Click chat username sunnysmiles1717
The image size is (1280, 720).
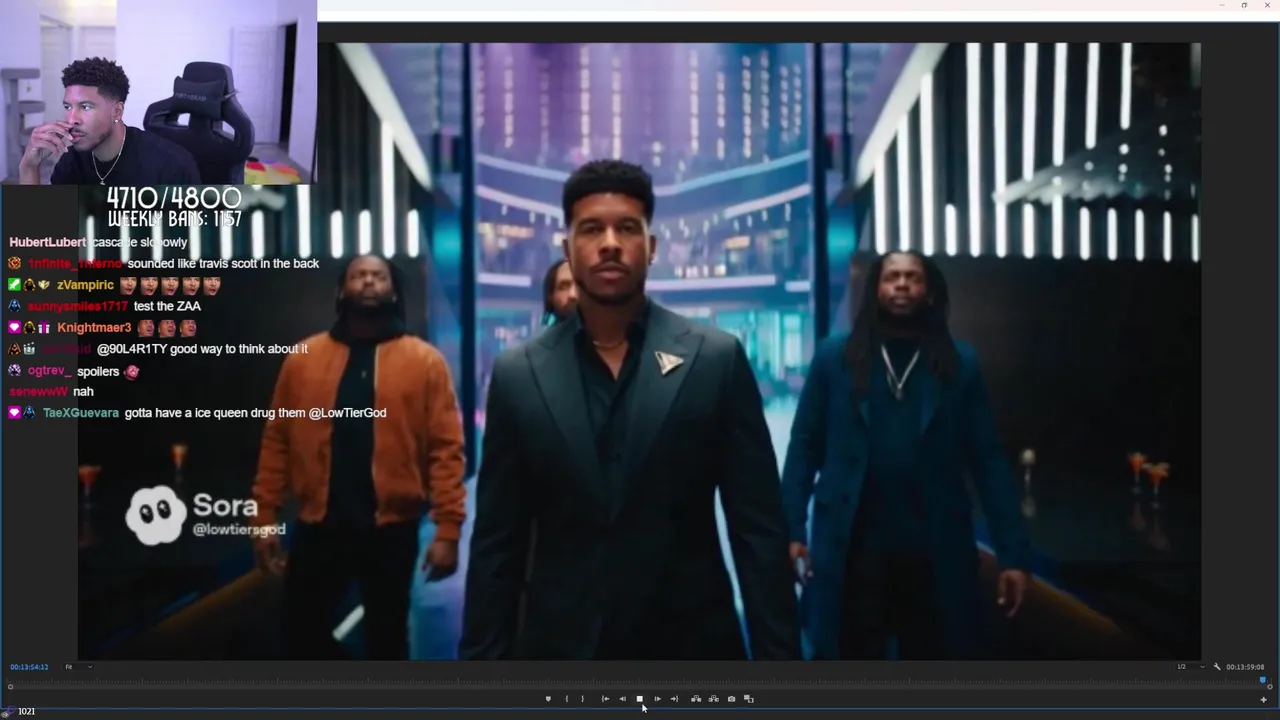click(78, 306)
